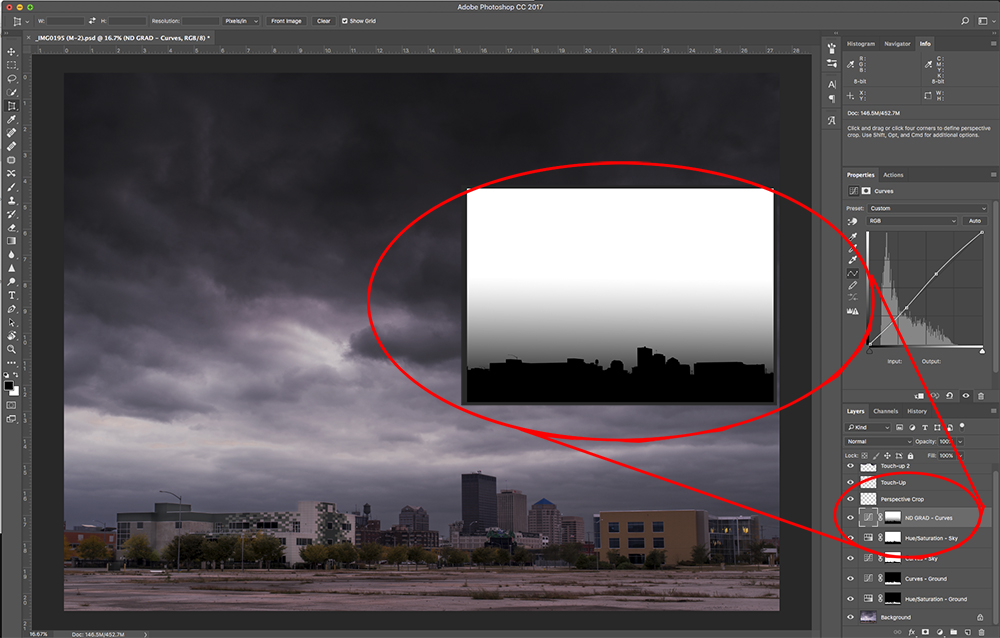Open the Kind filter dropdown
The height and width of the screenshot is (638, 1000).
pyautogui.click(x=868, y=427)
